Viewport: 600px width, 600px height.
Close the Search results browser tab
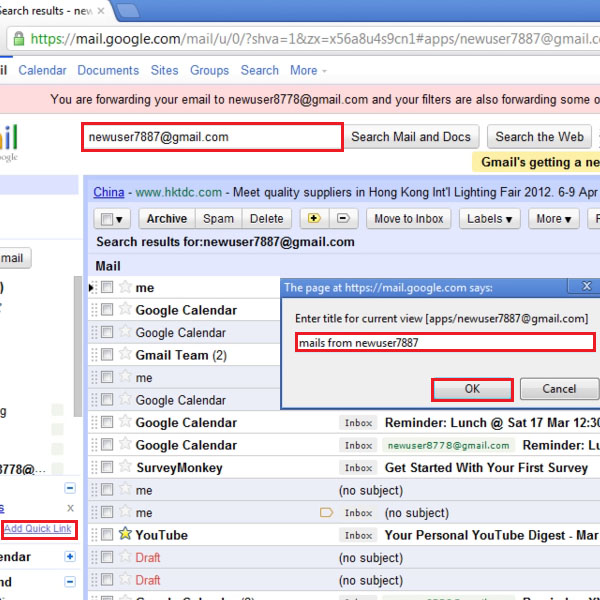tap(101, 11)
